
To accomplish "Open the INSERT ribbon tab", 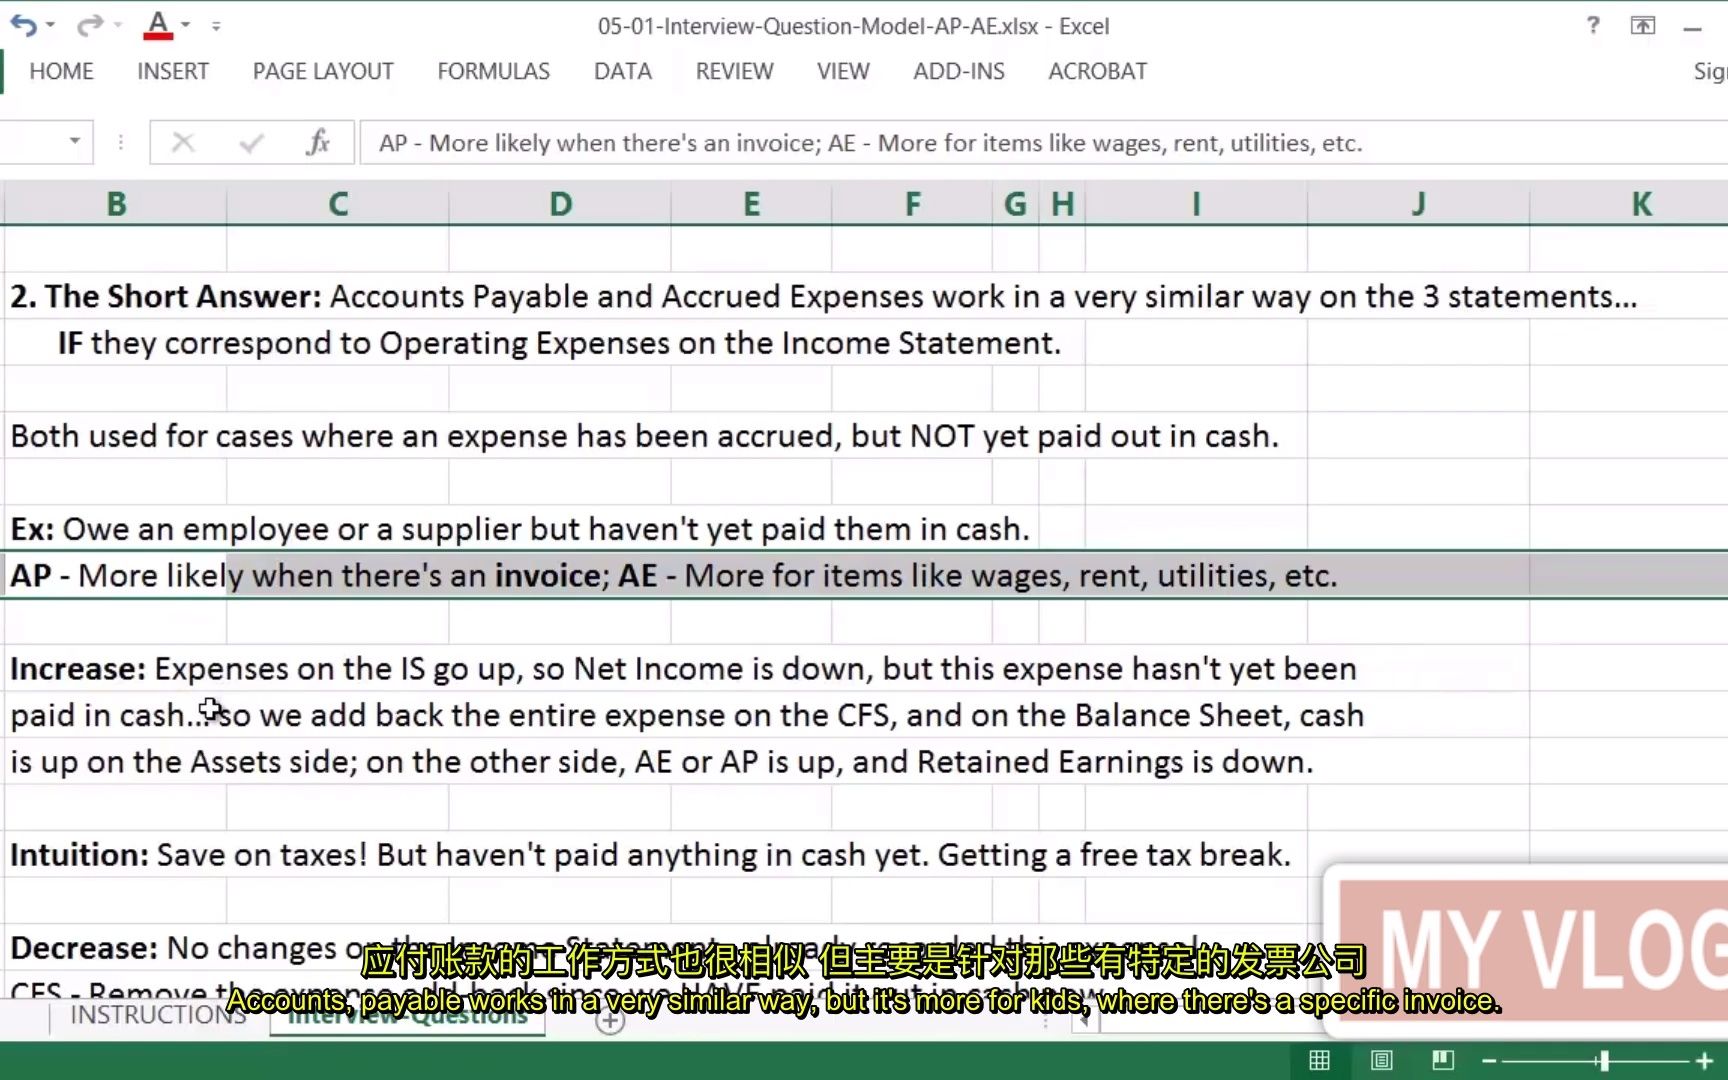I will tap(173, 72).
